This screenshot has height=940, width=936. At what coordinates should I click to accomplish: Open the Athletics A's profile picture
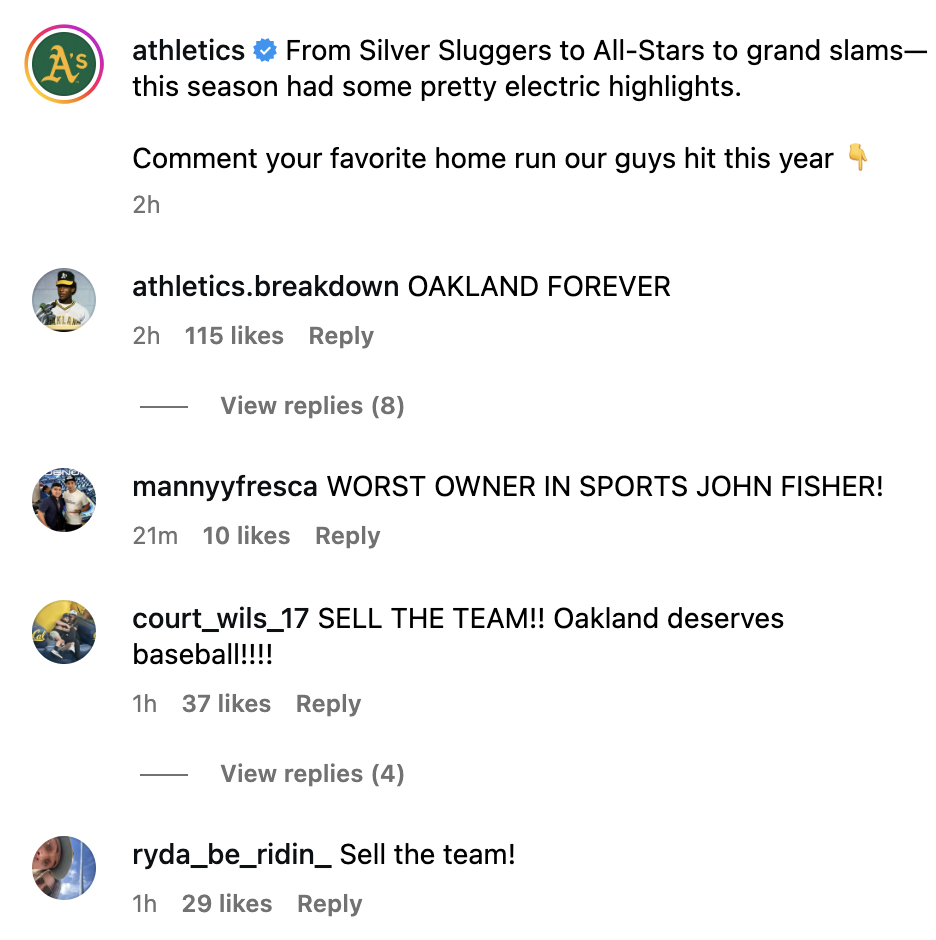(64, 64)
